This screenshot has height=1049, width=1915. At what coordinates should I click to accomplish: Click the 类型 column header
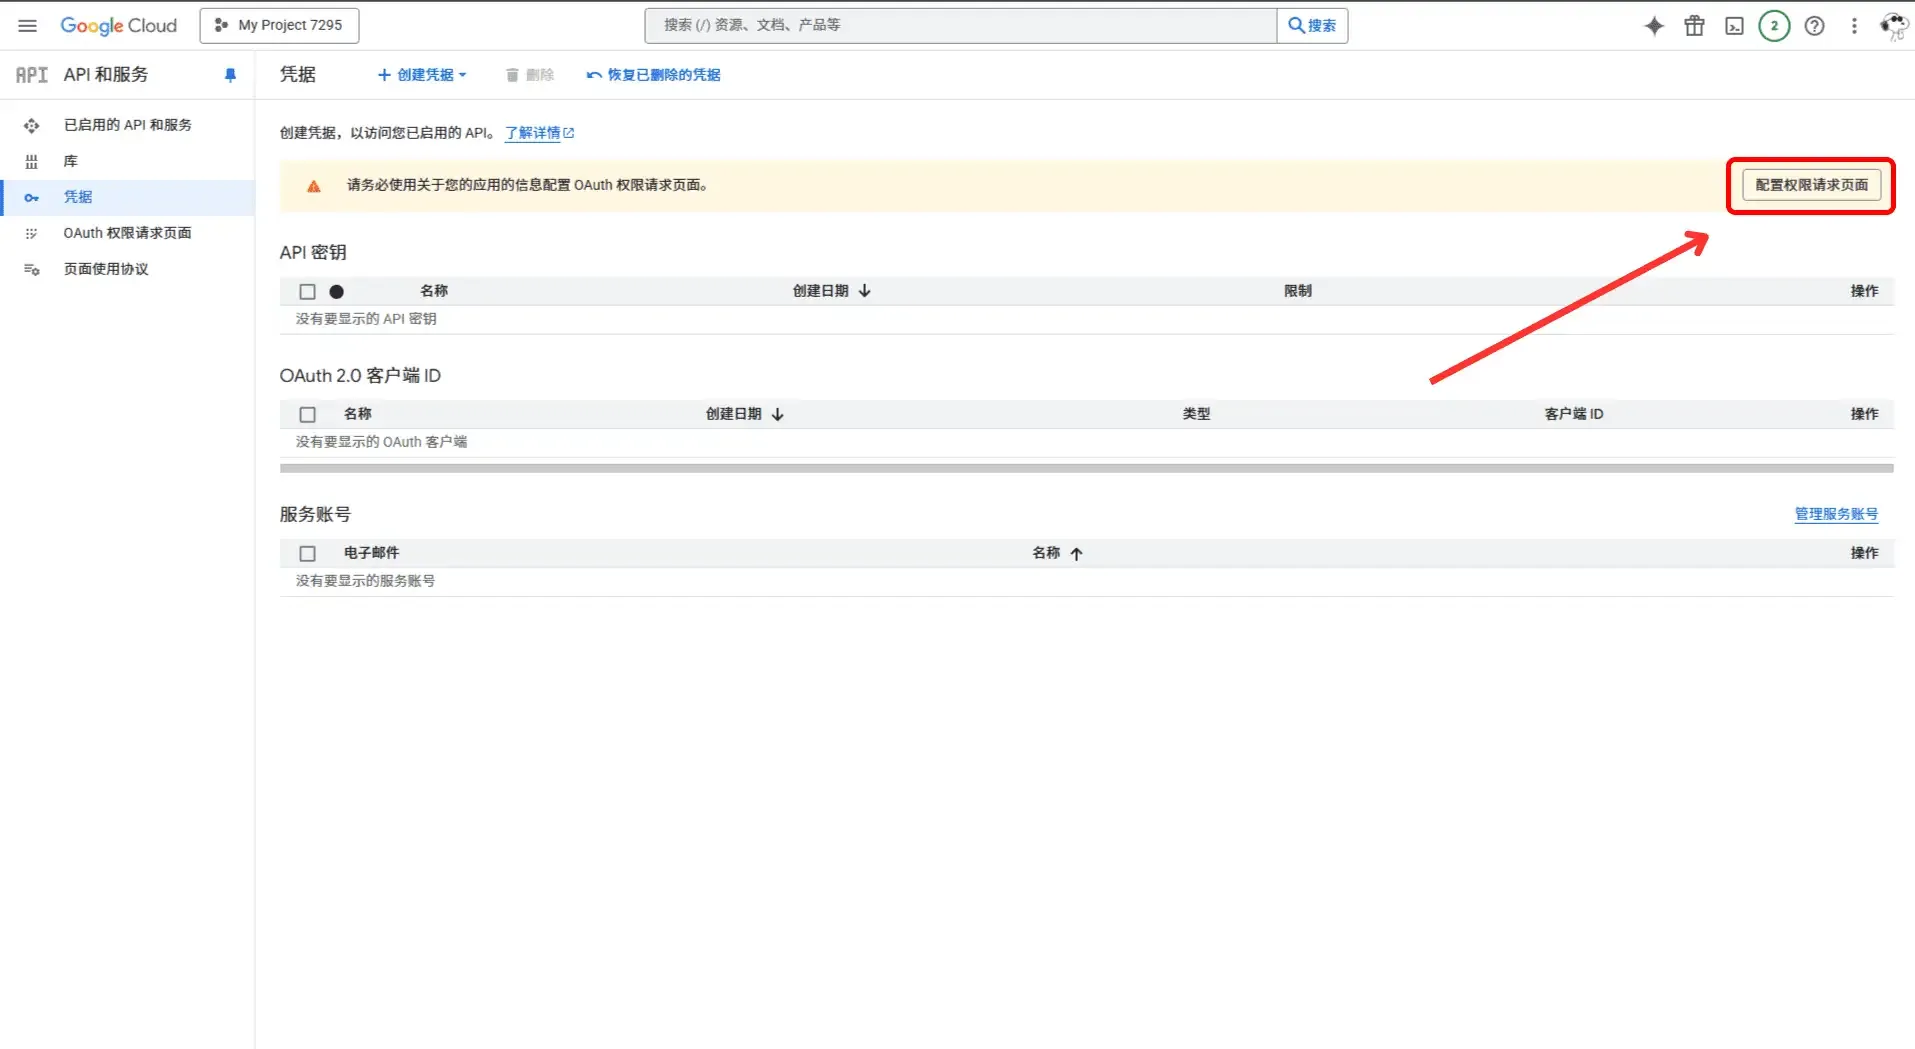[1196, 414]
